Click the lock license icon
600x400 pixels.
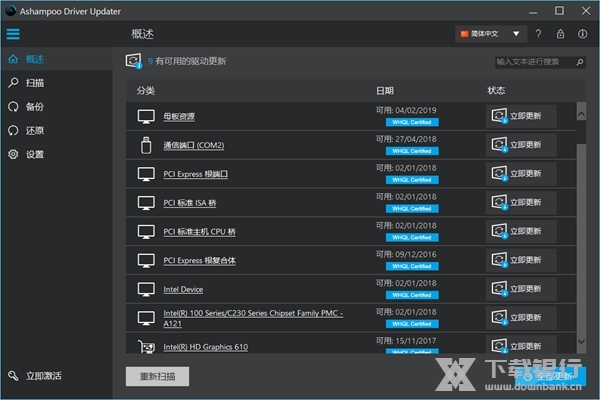[x=560, y=34]
